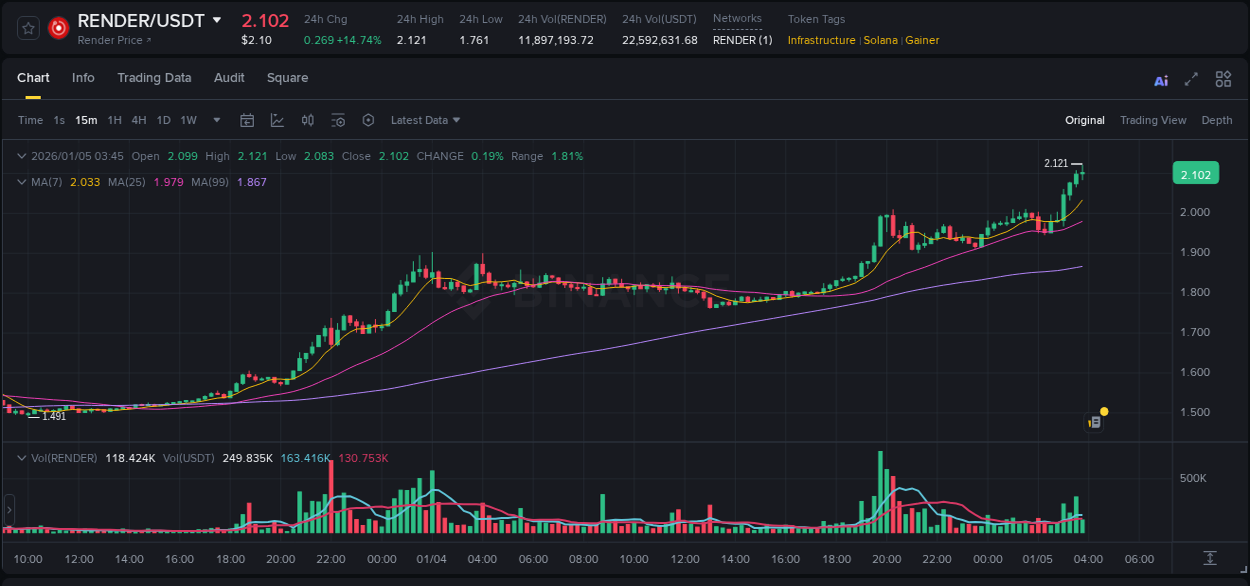Open the extra timeframes dropdown arrow

pyautogui.click(x=215, y=120)
